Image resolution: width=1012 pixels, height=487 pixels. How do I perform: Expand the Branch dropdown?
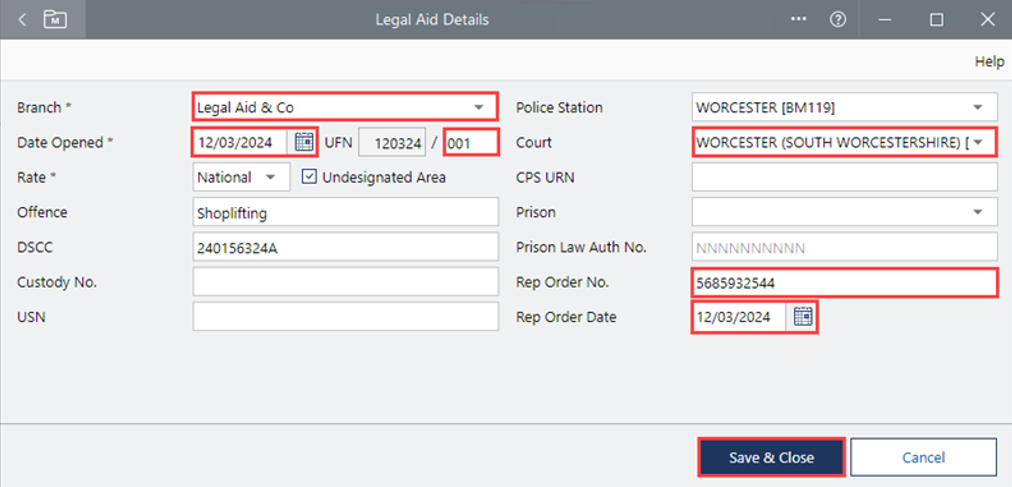(478, 107)
